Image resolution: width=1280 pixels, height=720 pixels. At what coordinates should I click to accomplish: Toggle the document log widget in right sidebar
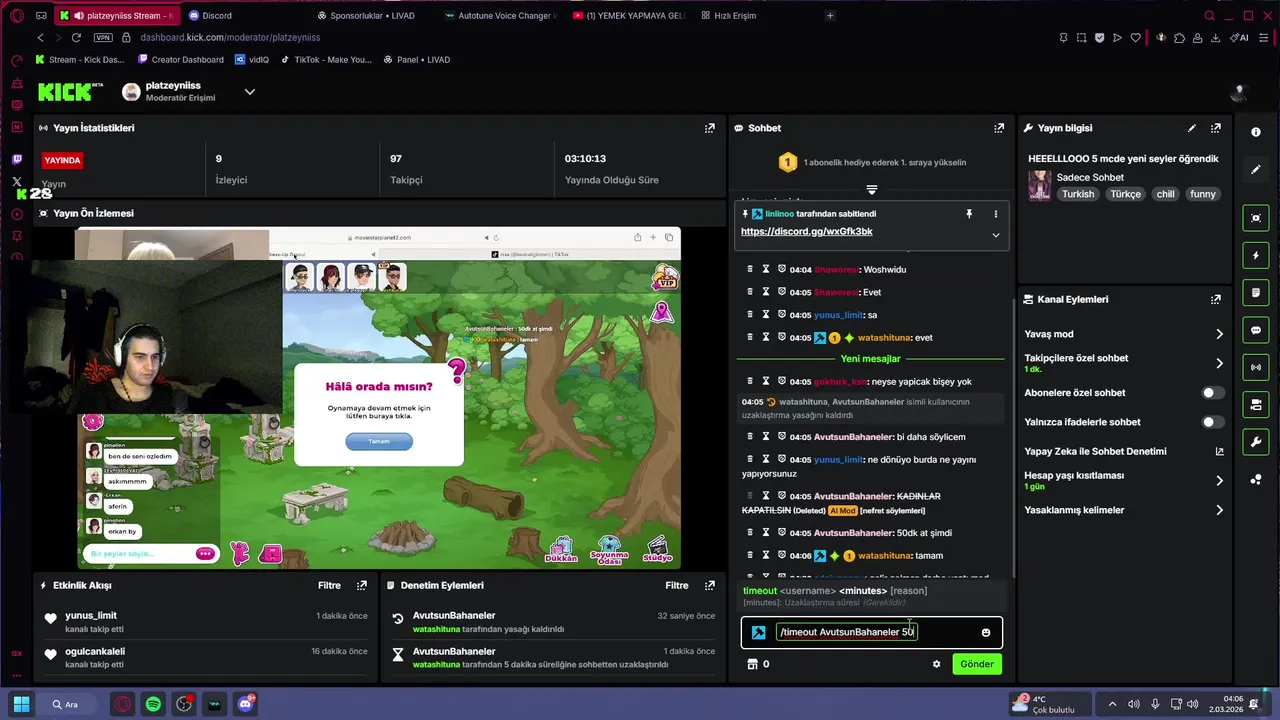(1256, 293)
